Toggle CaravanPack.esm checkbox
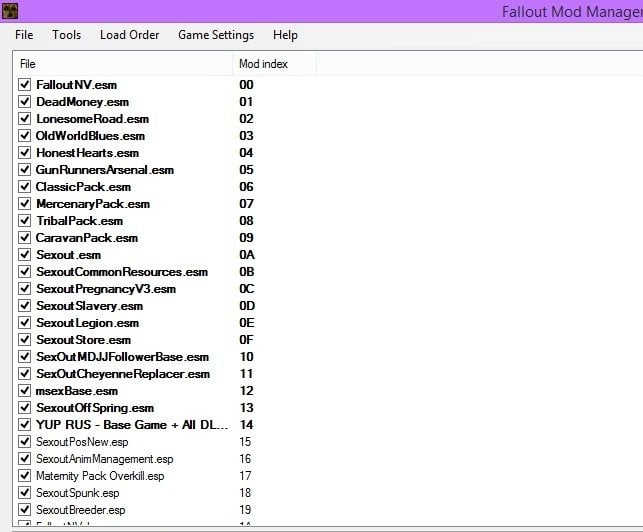This screenshot has width=643, height=532. pos(25,237)
